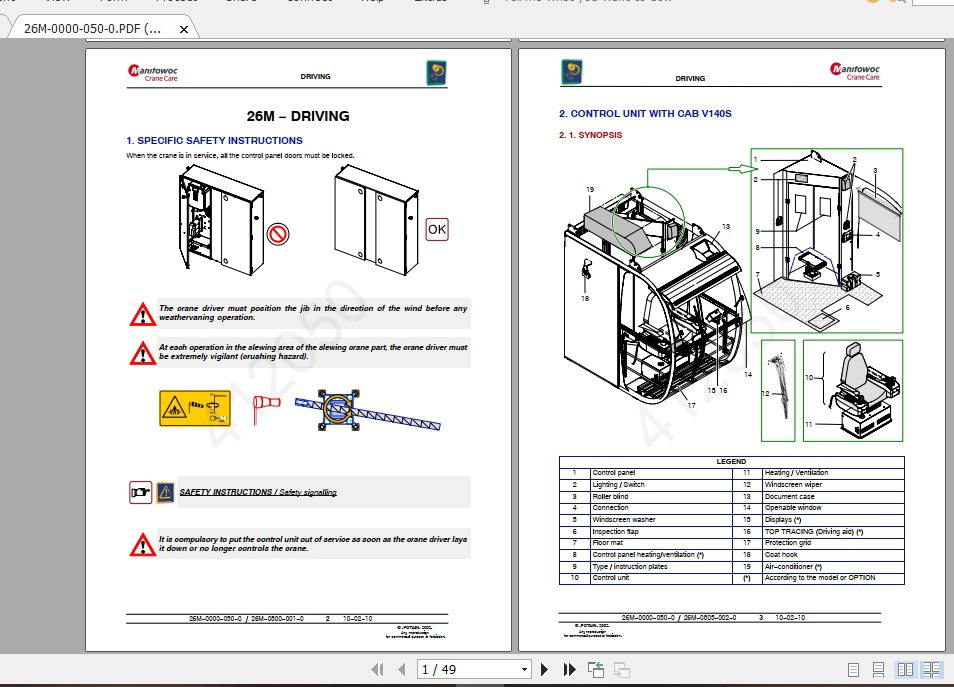
Task: Go to the first page of the document
Action: pyautogui.click(x=378, y=668)
